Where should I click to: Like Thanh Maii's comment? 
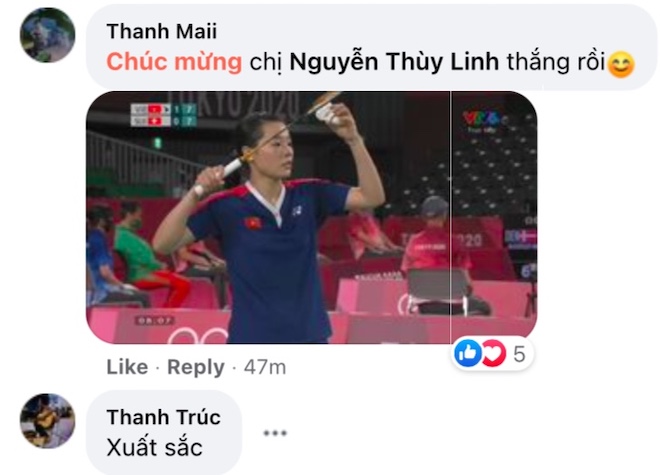point(127,367)
